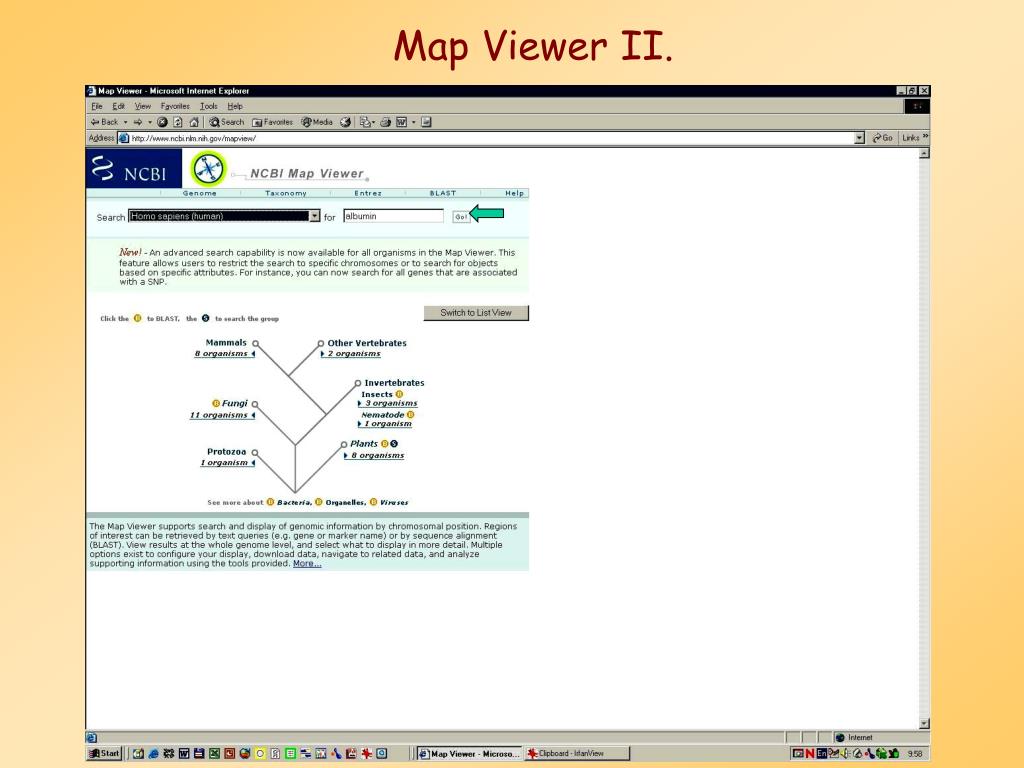Expand Mammals 8 organisms list
Viewport: 1024px width, 768px height.
click(225, 354)
